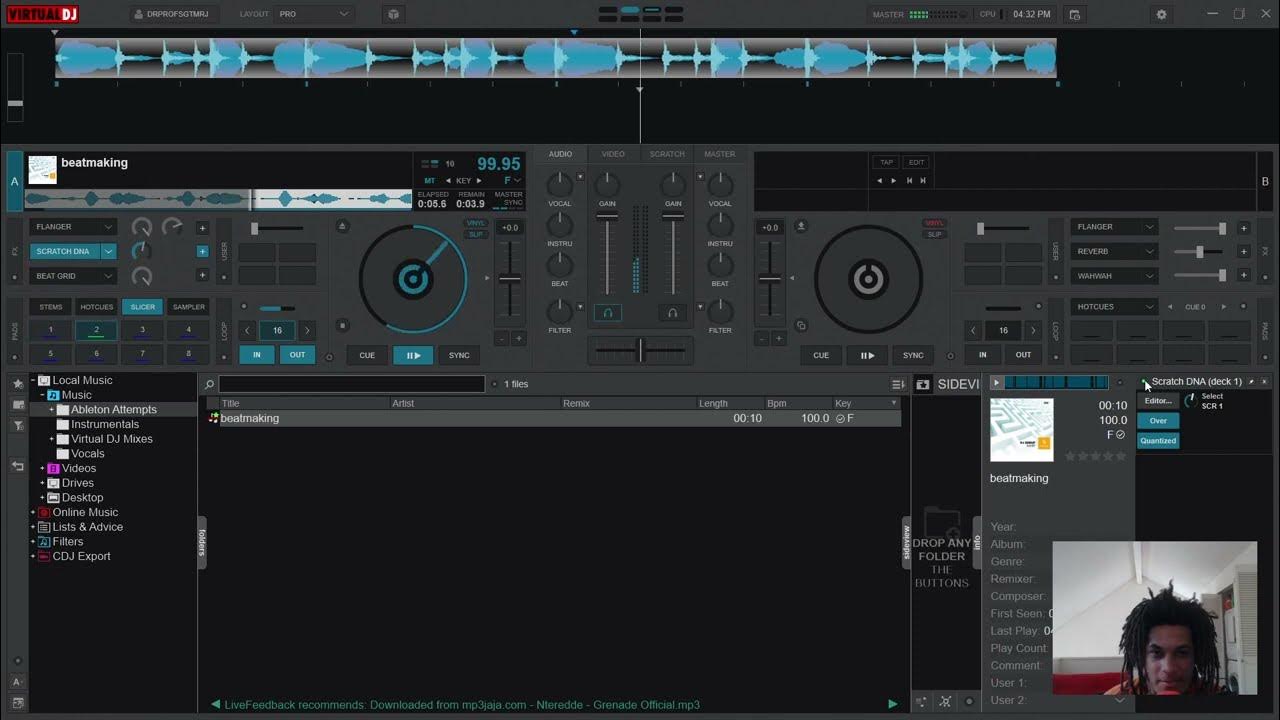
Task: Click loop OUT button on deck B
Action: pyautogui.click(x=1023, y=354)
